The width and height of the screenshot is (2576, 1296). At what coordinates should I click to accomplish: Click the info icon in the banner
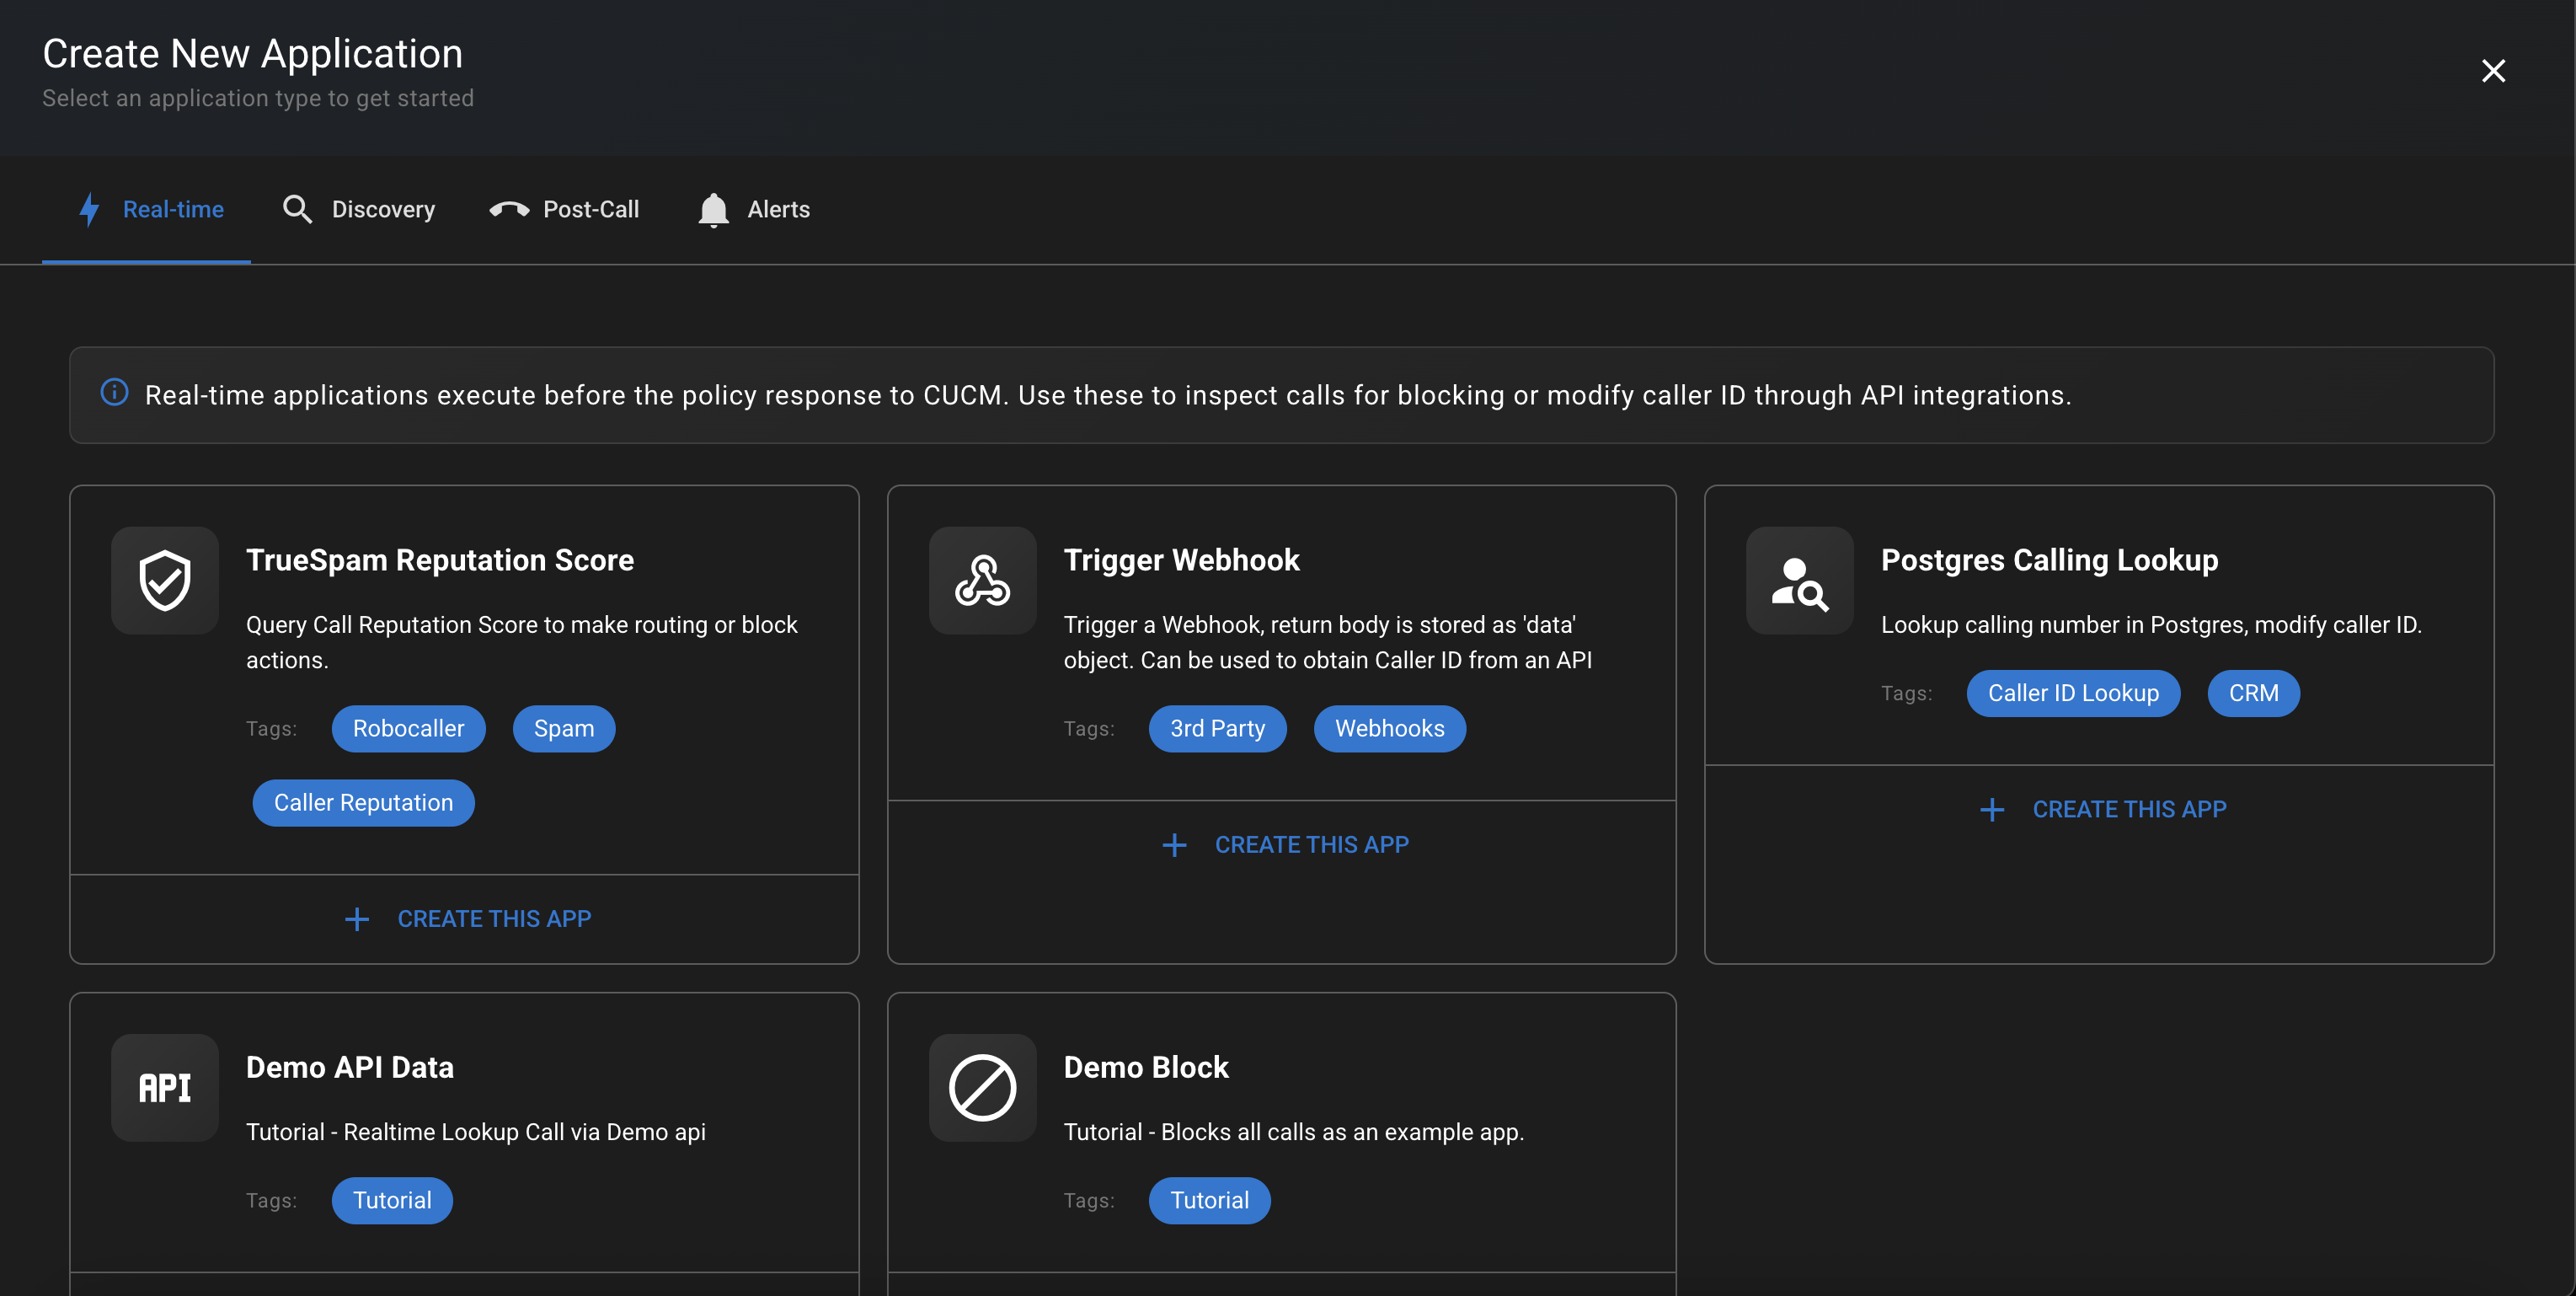tap(115, 393)
